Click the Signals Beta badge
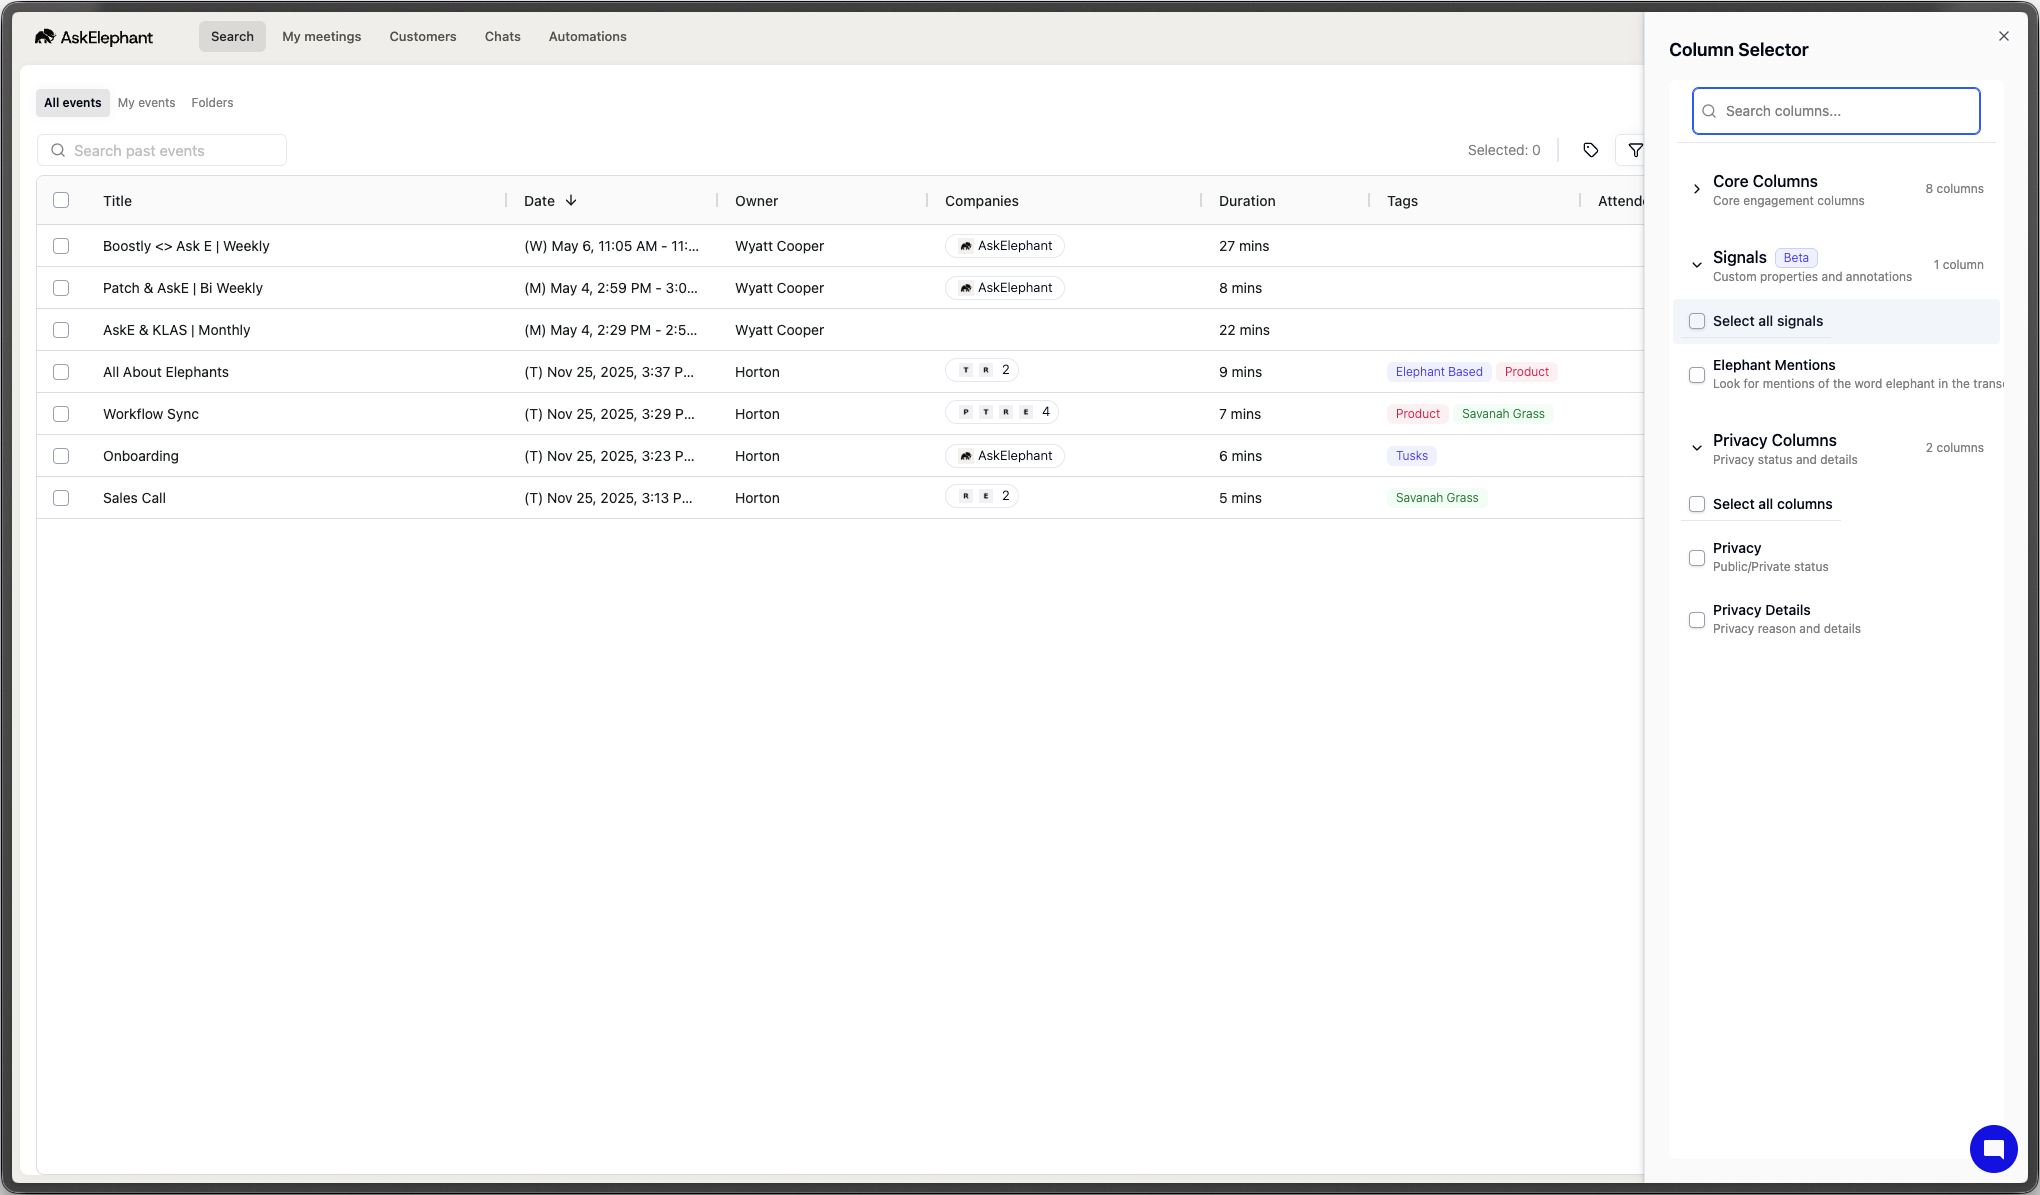Screen dimensions: 2040x1195 click(1796, 258)
